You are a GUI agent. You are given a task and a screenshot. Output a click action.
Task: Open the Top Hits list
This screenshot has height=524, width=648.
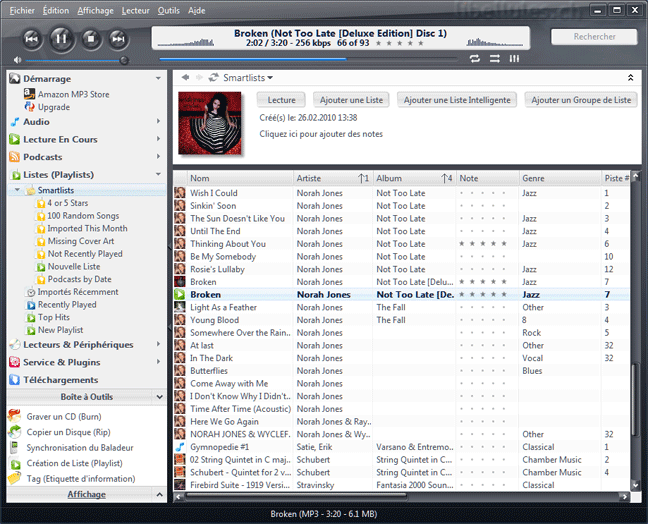click(x=54, y=317)
